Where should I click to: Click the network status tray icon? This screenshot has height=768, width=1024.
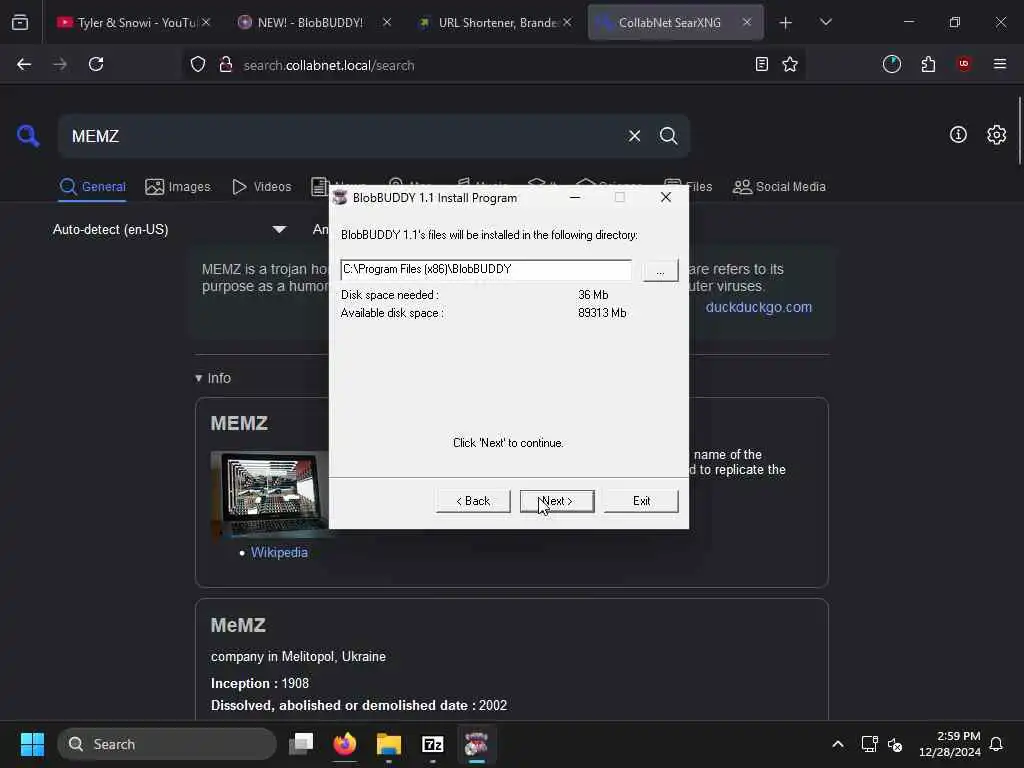point(869,744)
